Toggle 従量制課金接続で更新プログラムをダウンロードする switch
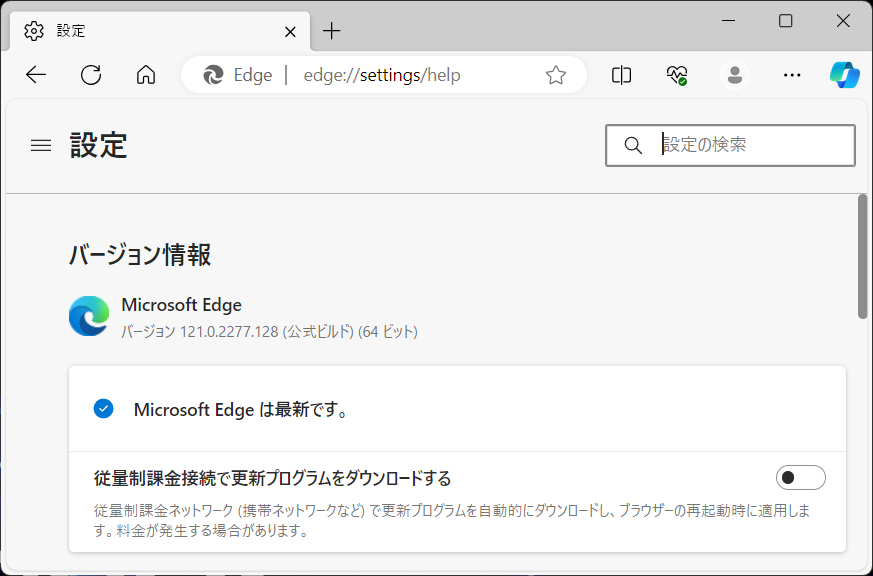 [x=800, y=478]
